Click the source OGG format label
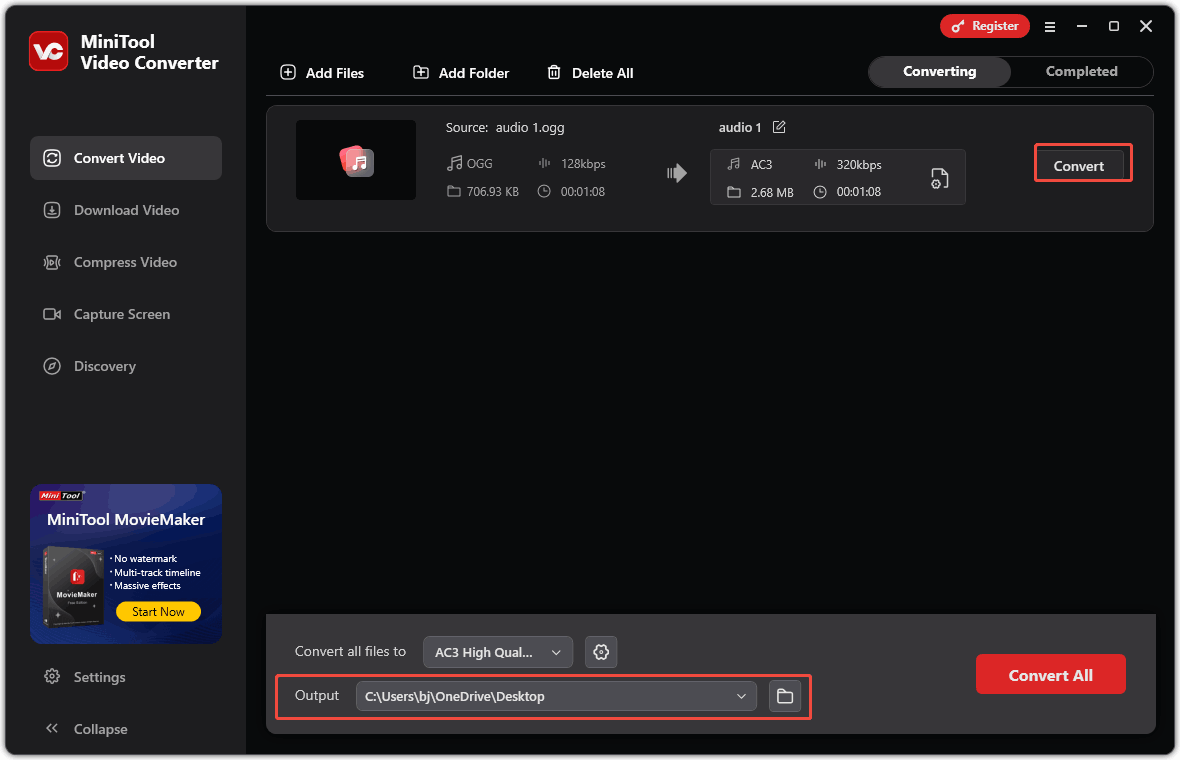The height and width of the screenshot is (760, 1180). click(479, 163)
